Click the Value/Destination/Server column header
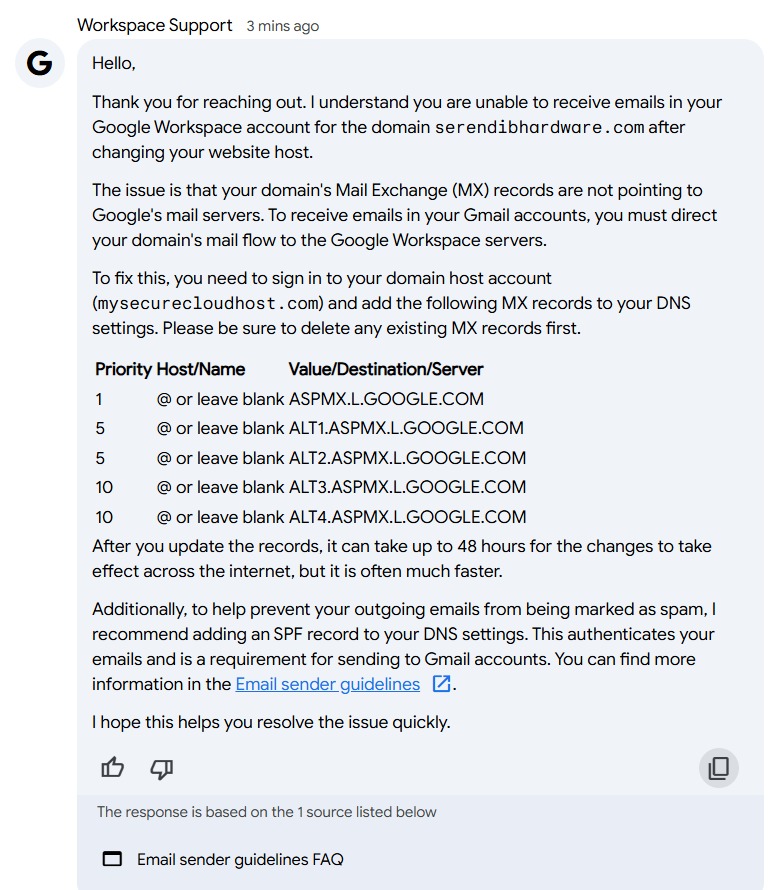Screen dimensions: 779x890 coord(386,370)
